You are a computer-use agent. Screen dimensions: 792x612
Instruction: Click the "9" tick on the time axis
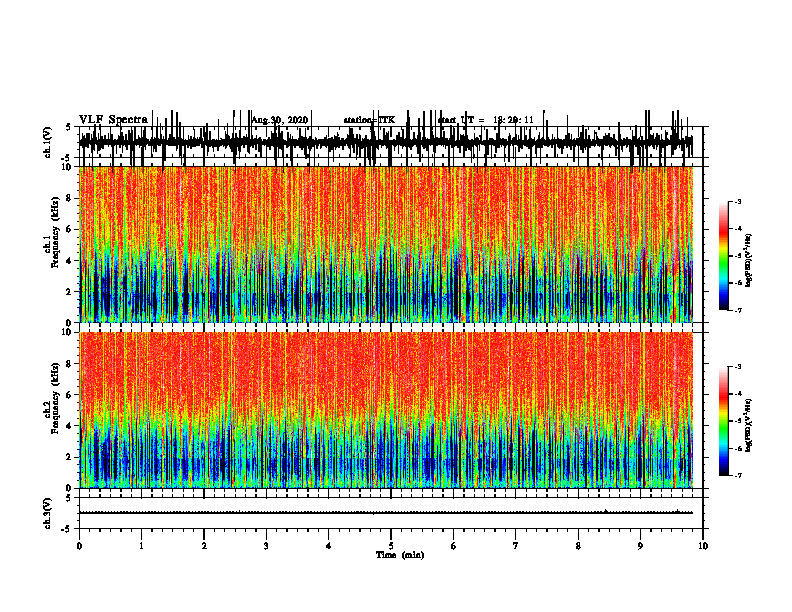(x=640, y=546)
